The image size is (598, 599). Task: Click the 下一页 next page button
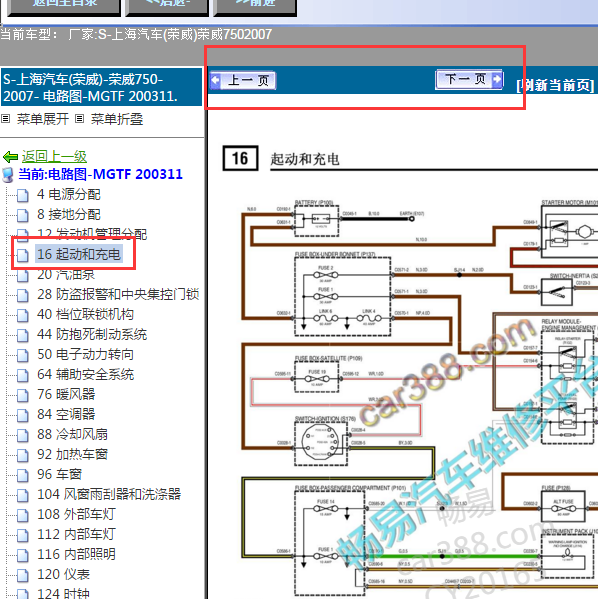click(x=469, y=79)
